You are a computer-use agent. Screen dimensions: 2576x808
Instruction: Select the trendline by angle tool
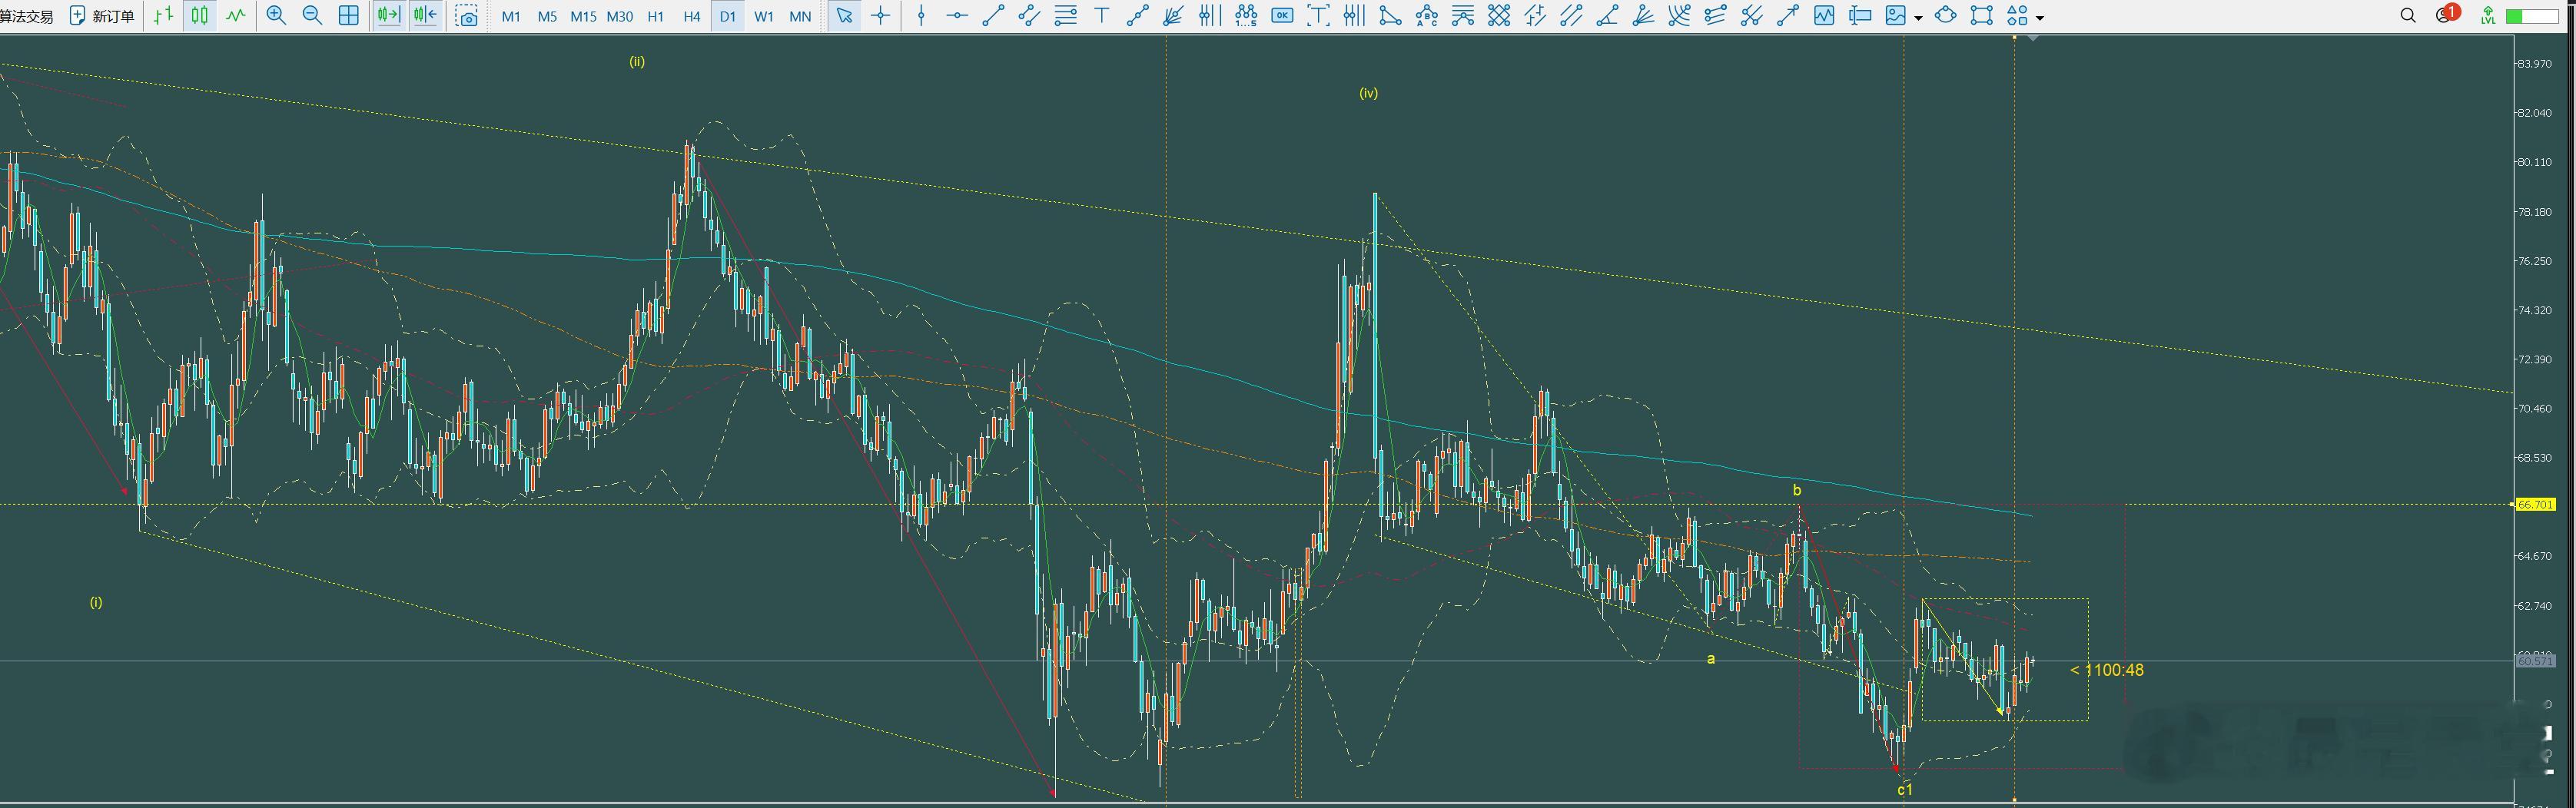(x=1608, y=16)
